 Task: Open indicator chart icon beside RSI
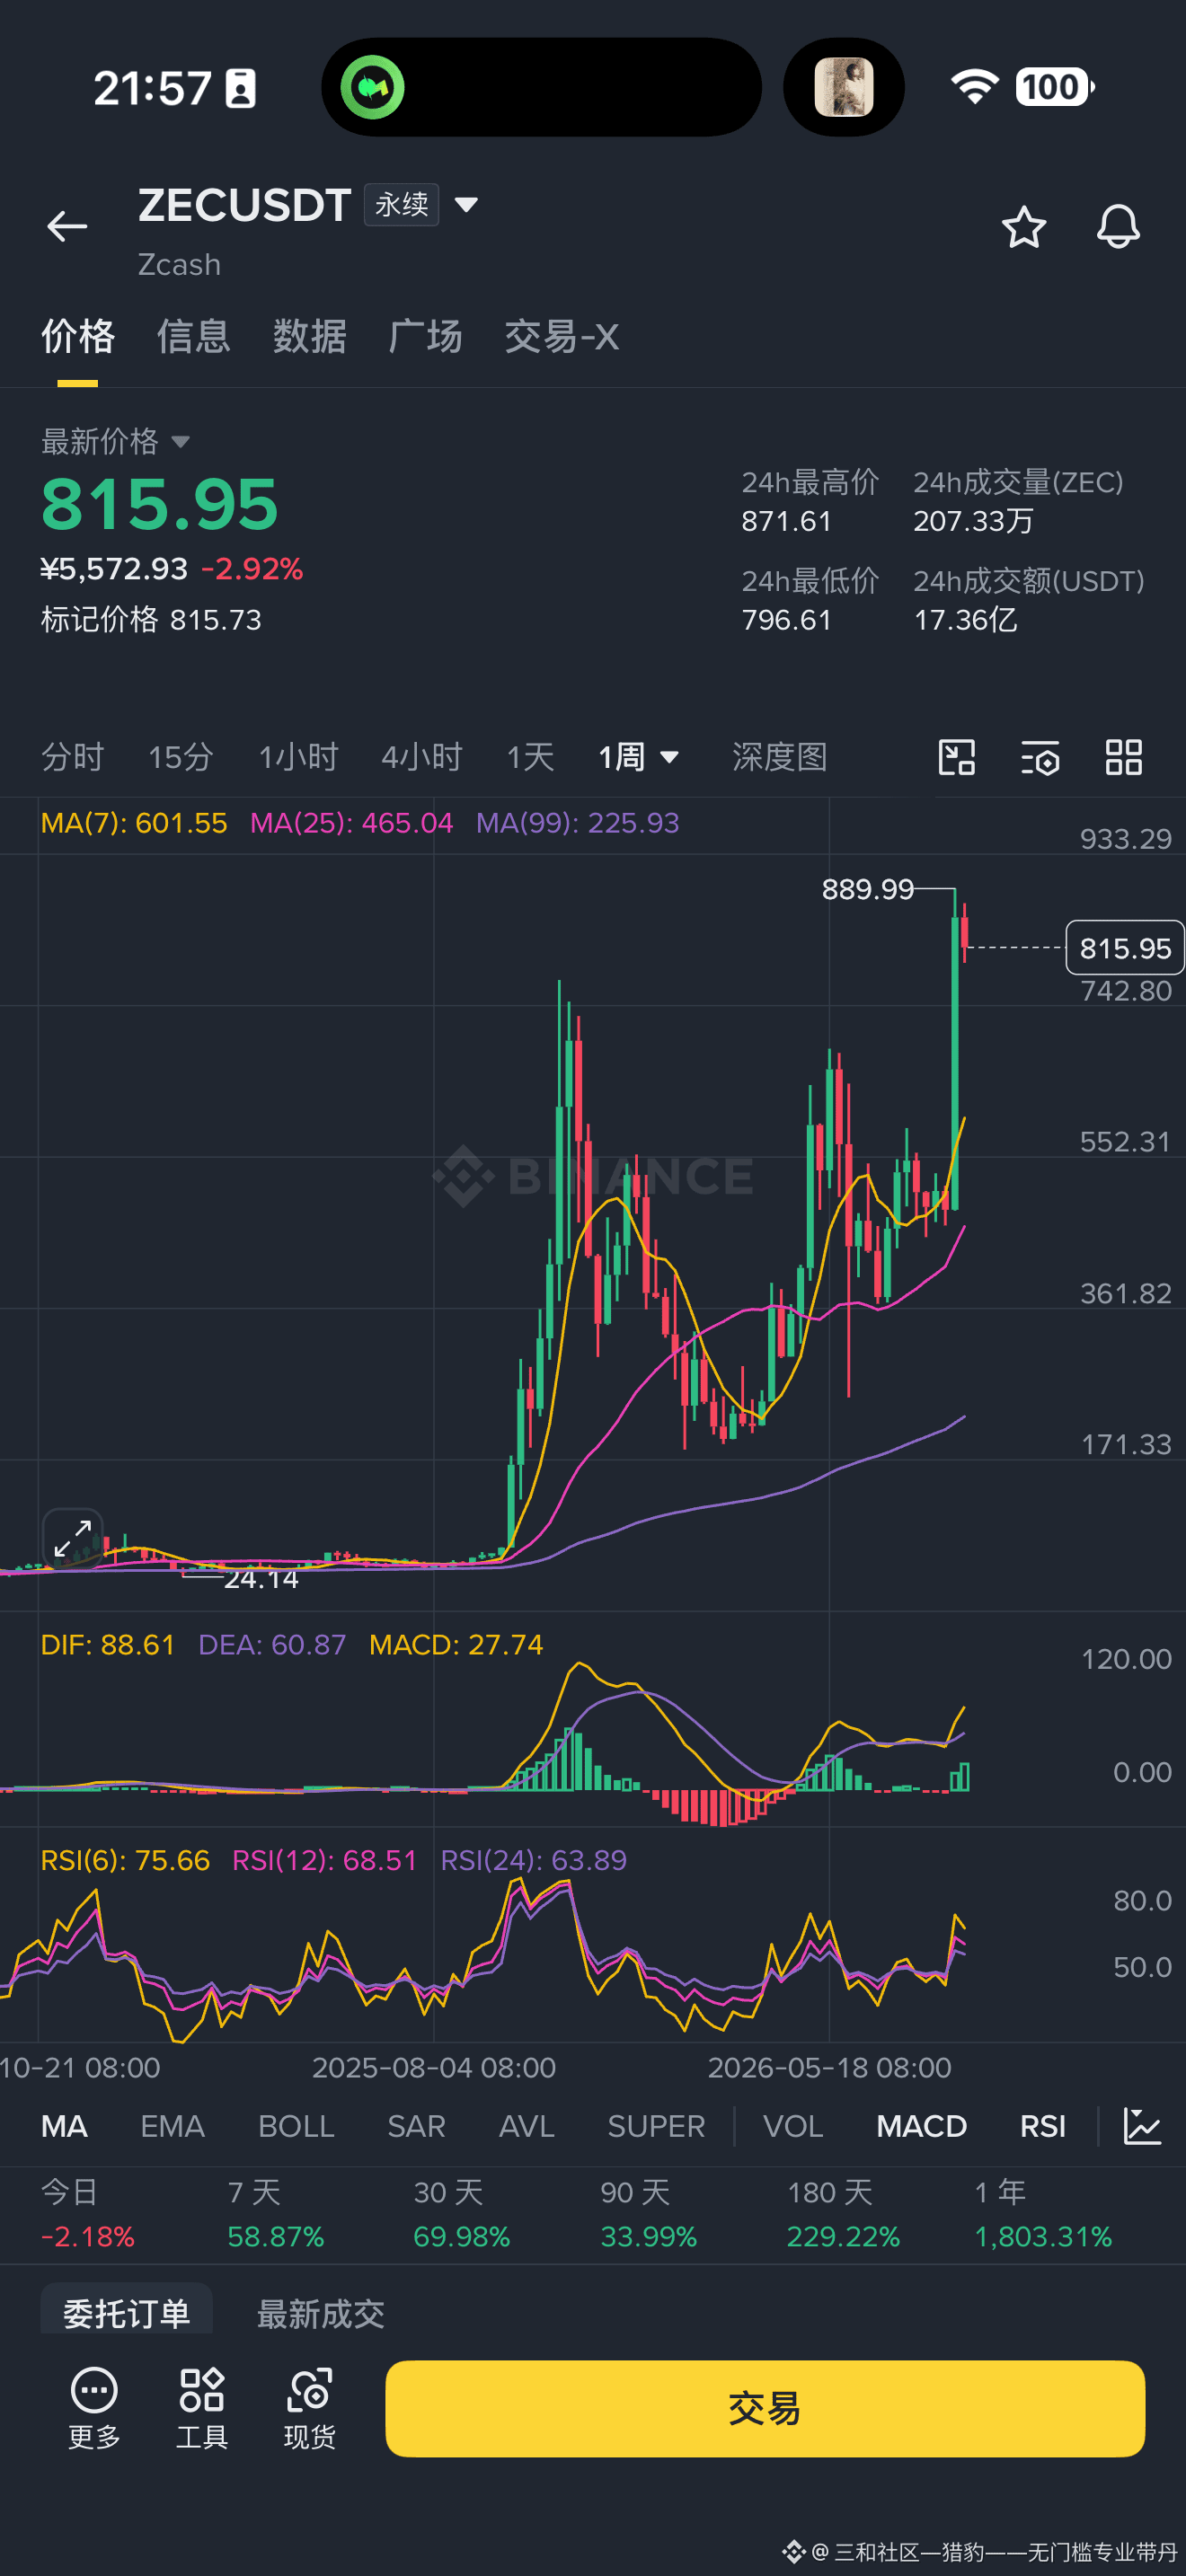(x=1142, y=2126)
